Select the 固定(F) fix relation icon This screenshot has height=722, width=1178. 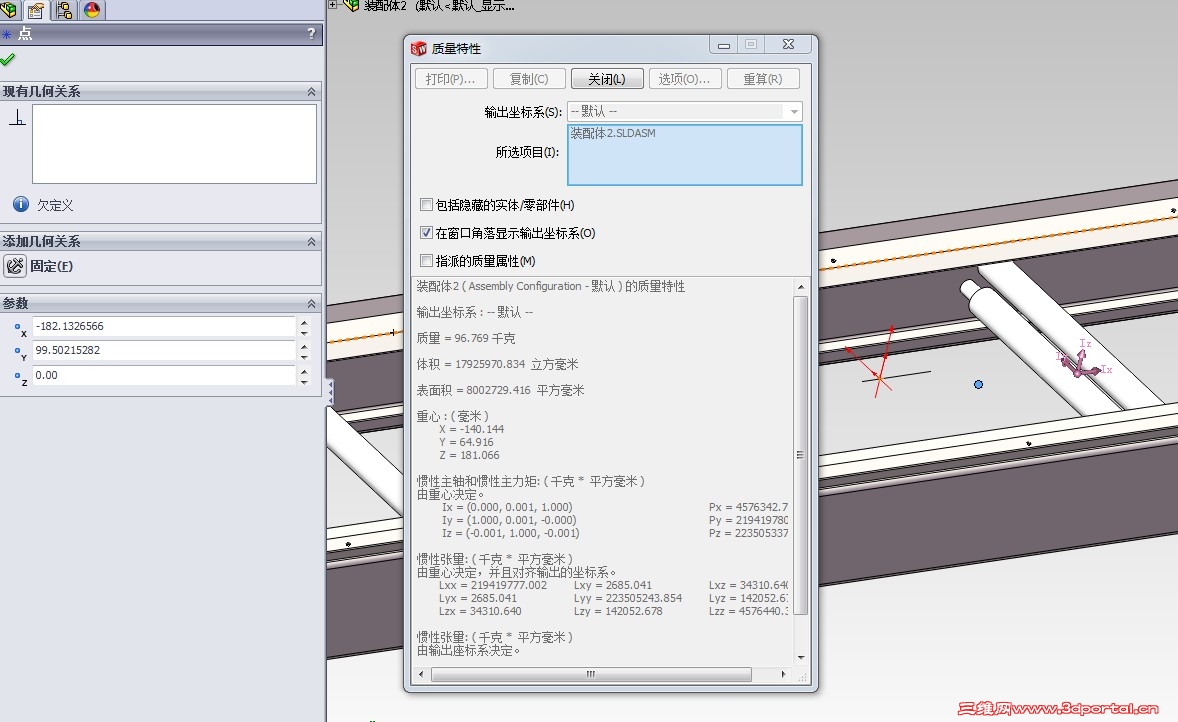coord(16,267)
